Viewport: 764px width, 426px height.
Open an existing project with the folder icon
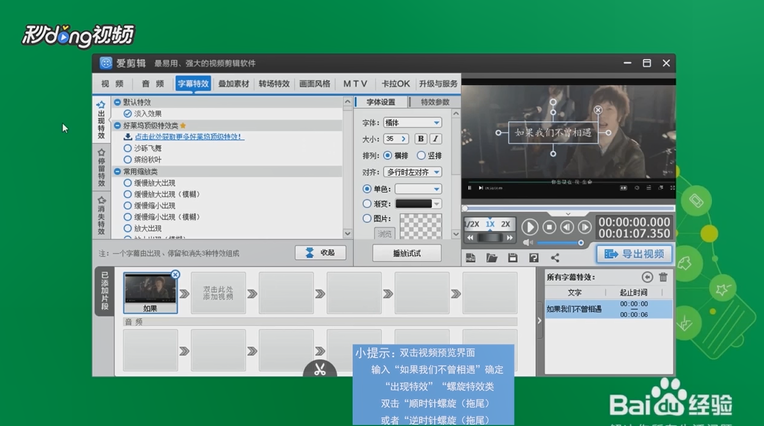492,258
